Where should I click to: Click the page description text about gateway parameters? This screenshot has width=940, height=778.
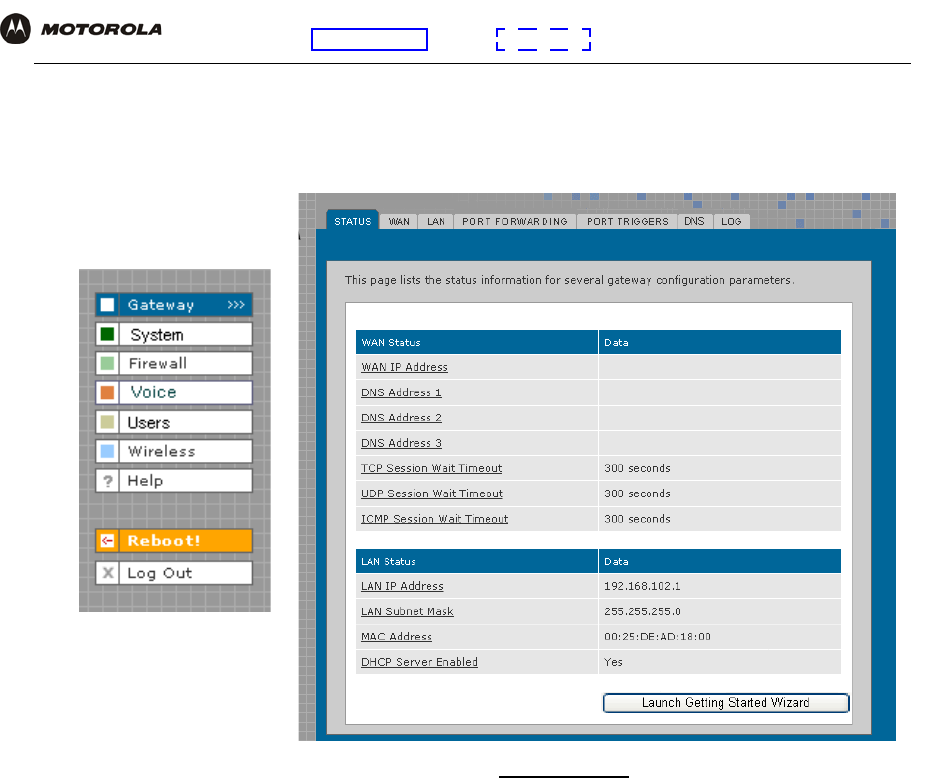tap(570, 280)
